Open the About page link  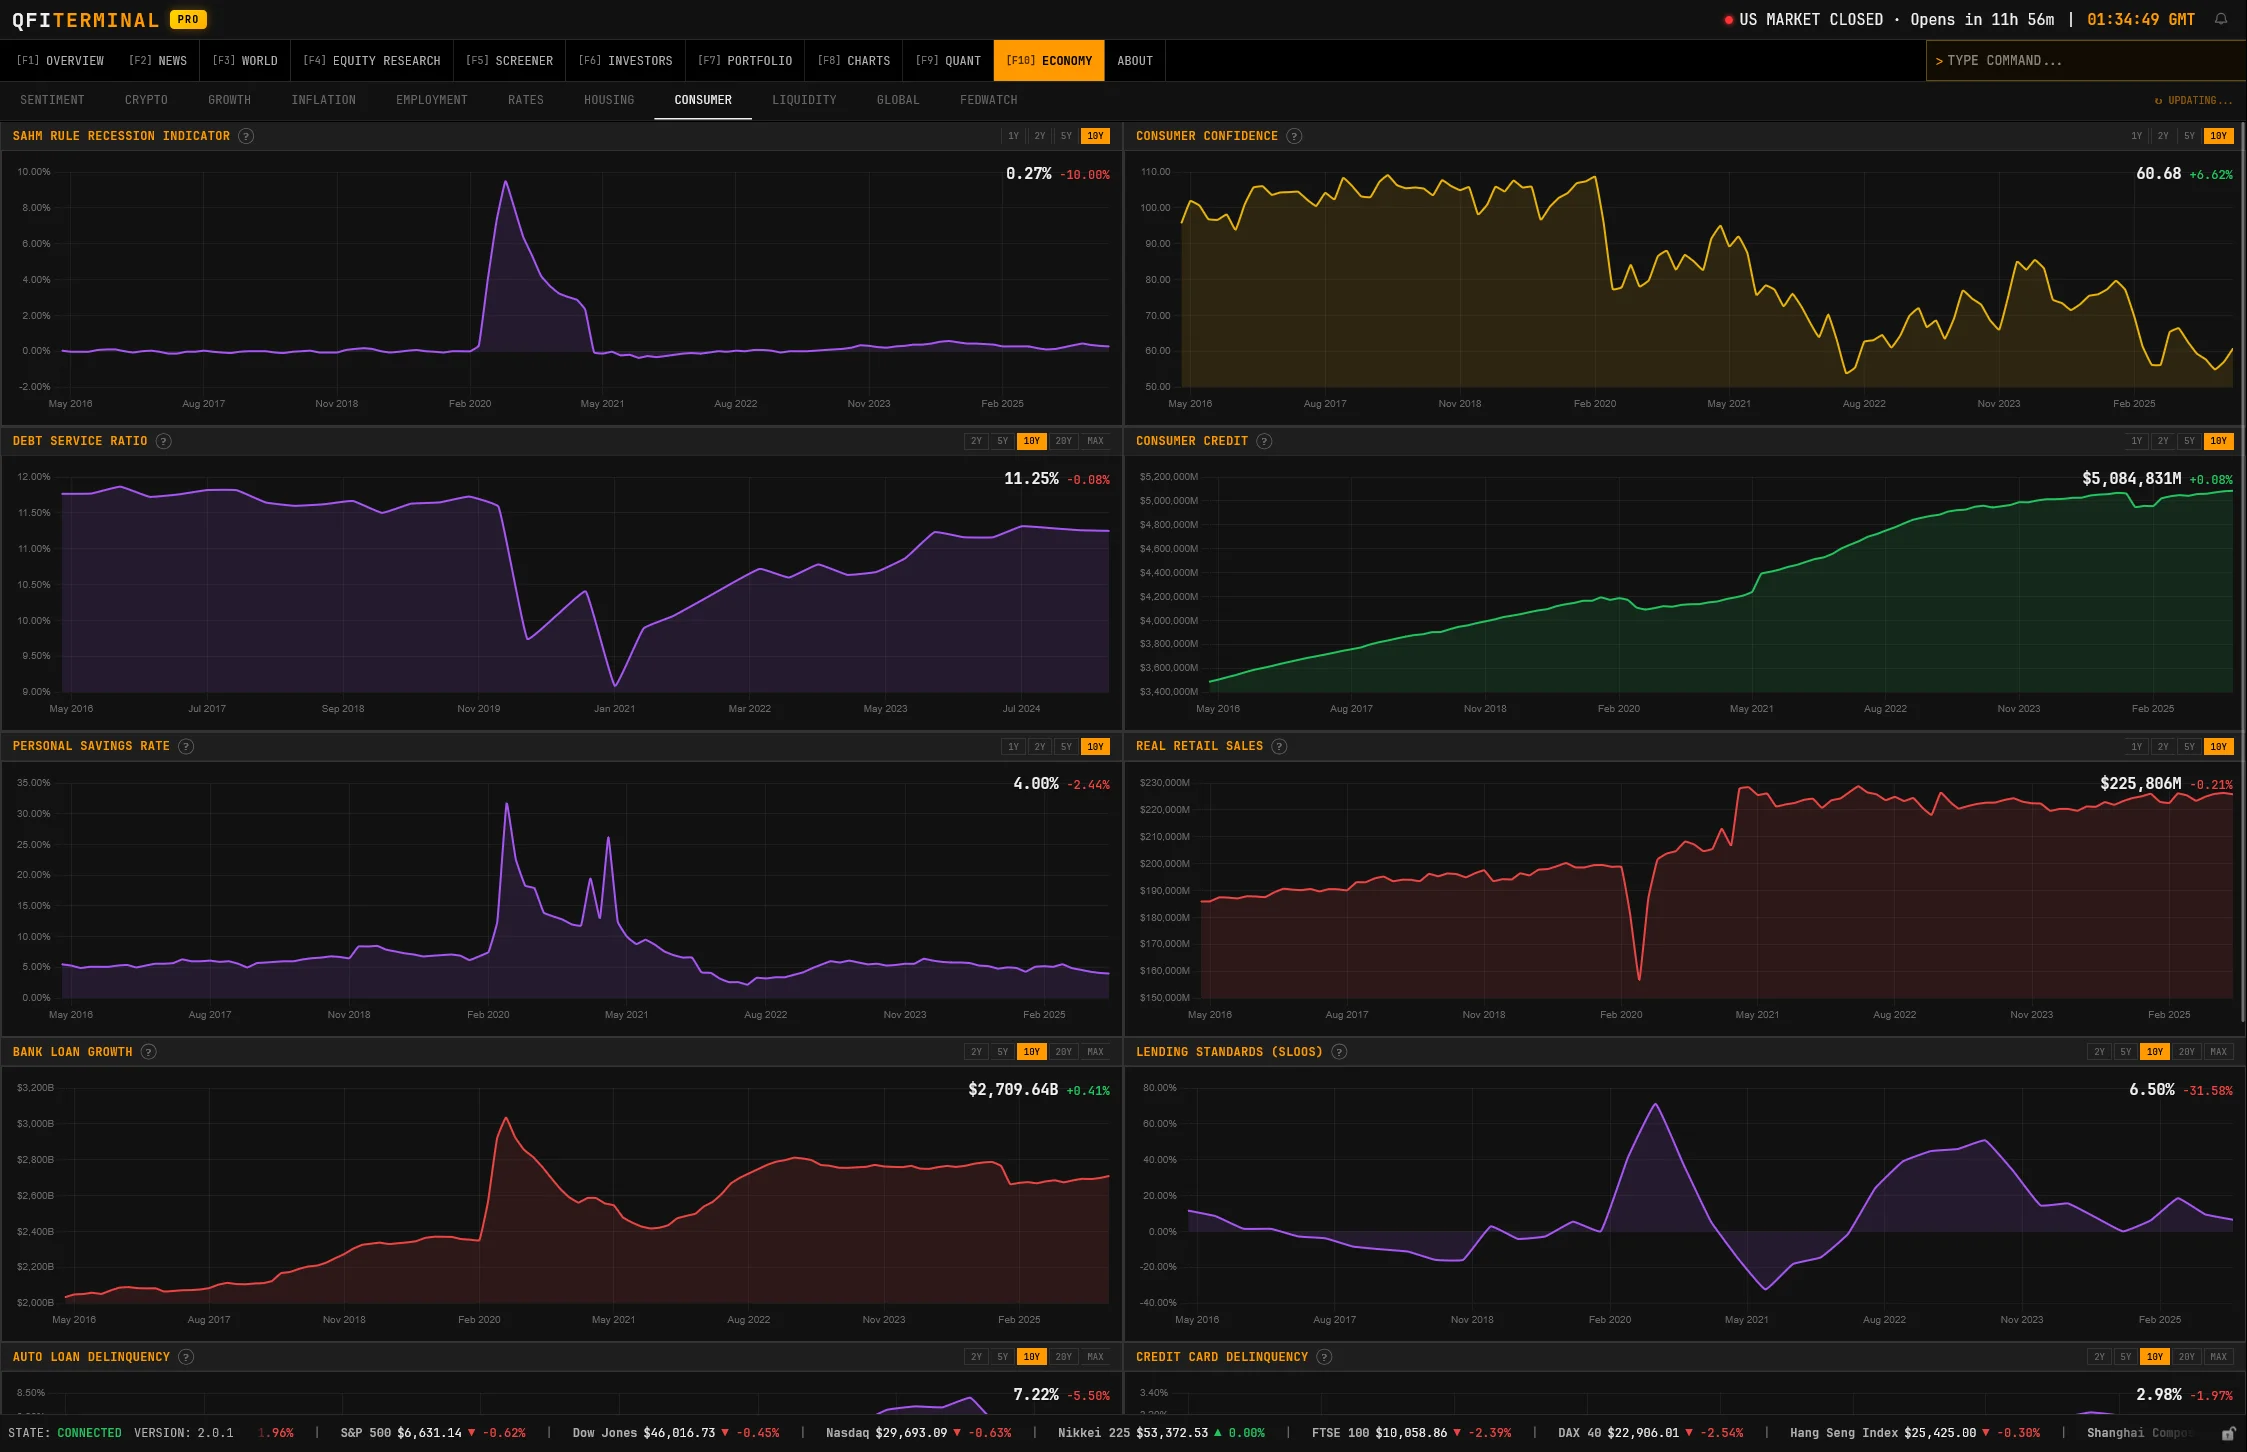point(1134,61)
